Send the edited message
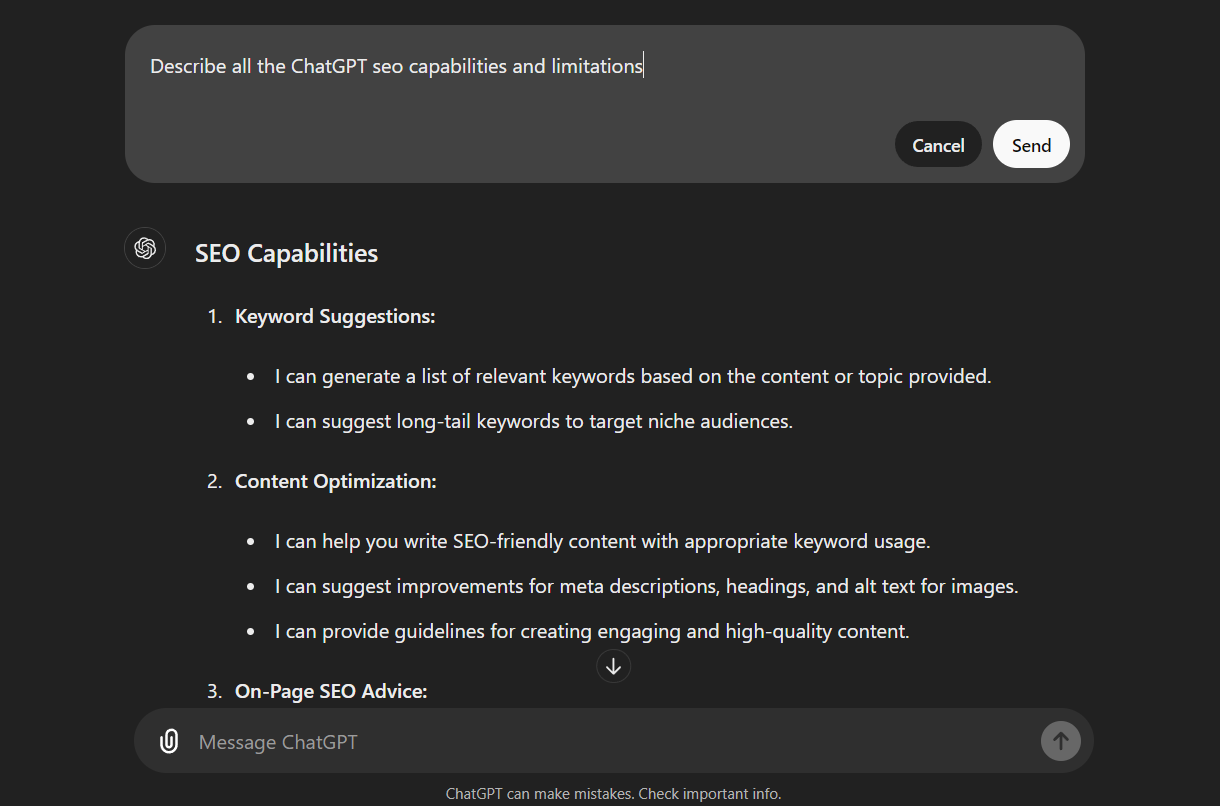1220x806 pixels. tap(1031, 145)
